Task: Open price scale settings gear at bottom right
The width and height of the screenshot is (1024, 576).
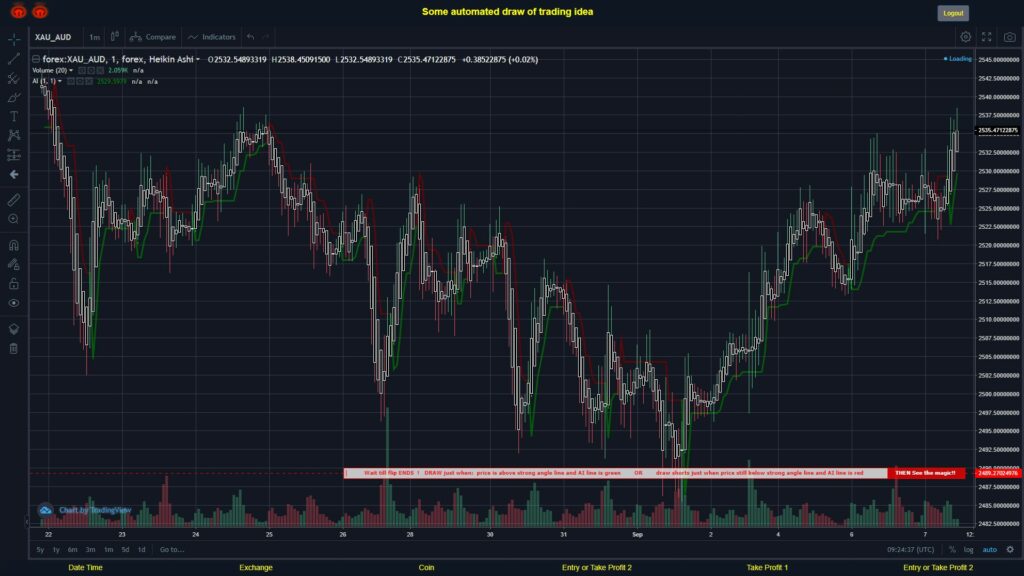Action: point(1010,550)
